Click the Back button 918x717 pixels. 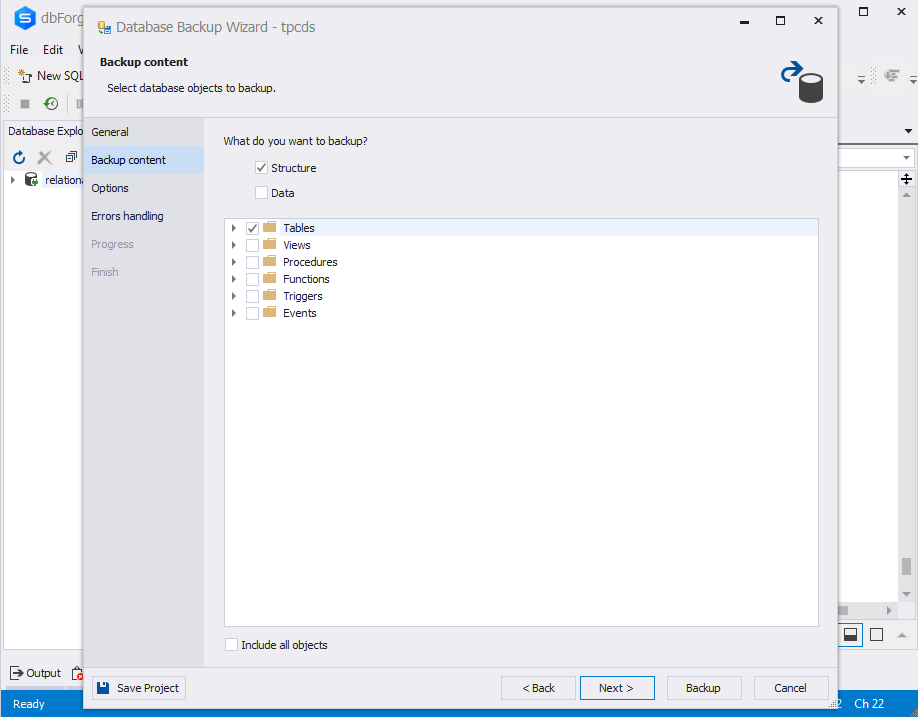[x=538, y=688]
